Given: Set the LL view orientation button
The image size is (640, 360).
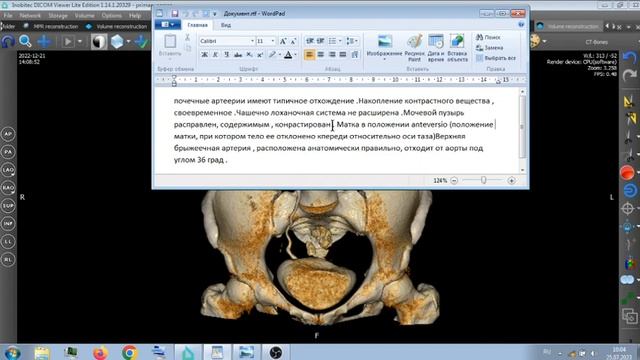Looking at the screenshot, I should click(8, 242).
